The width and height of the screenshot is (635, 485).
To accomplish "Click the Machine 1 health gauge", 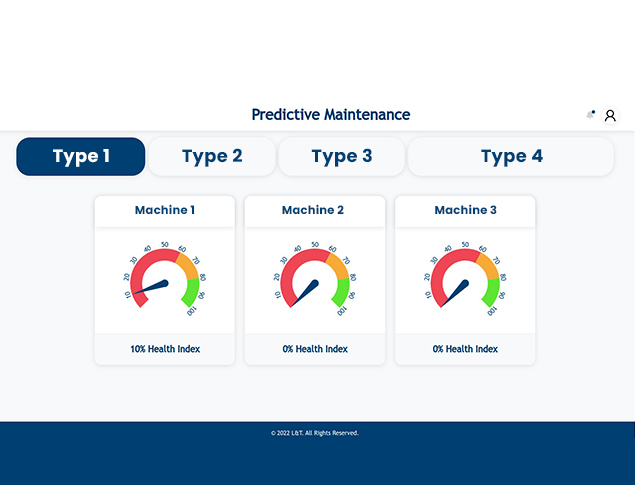I will 165,279.
